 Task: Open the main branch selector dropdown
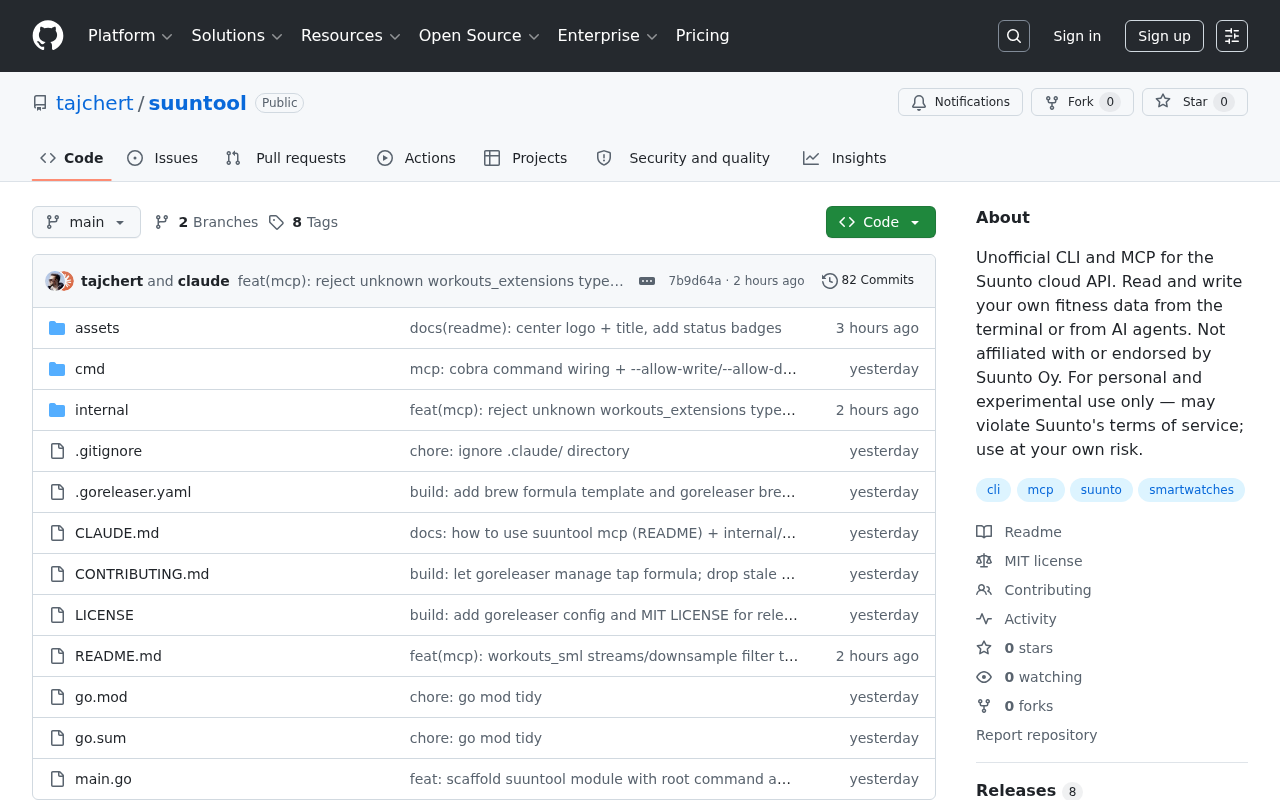tap(86, 222)
